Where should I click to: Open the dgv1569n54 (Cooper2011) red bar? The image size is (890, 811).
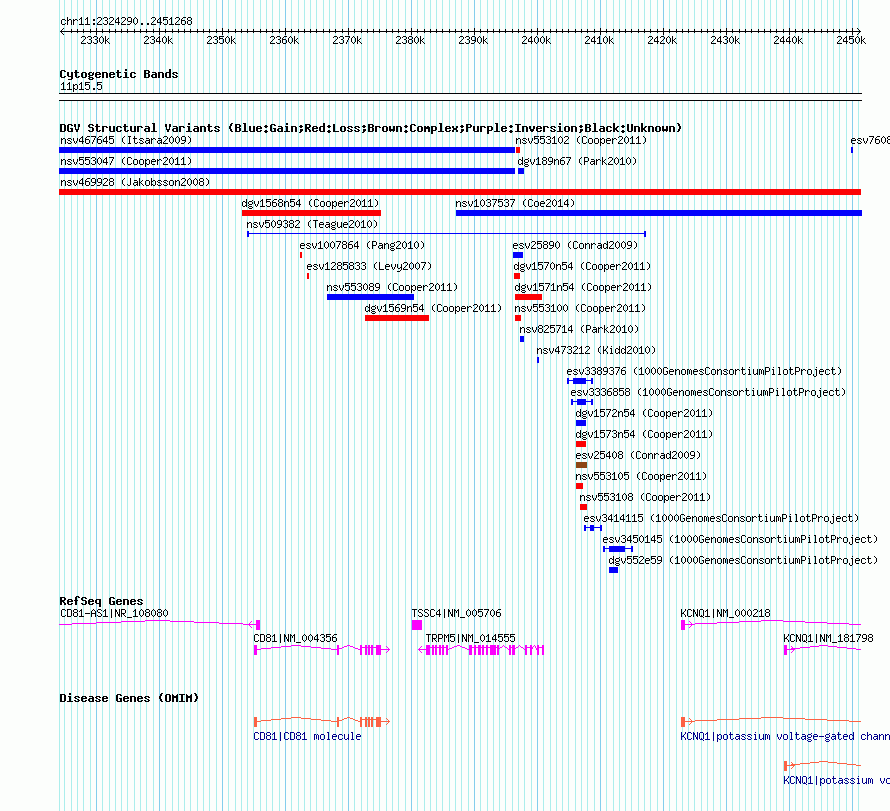tap(397, 318)
